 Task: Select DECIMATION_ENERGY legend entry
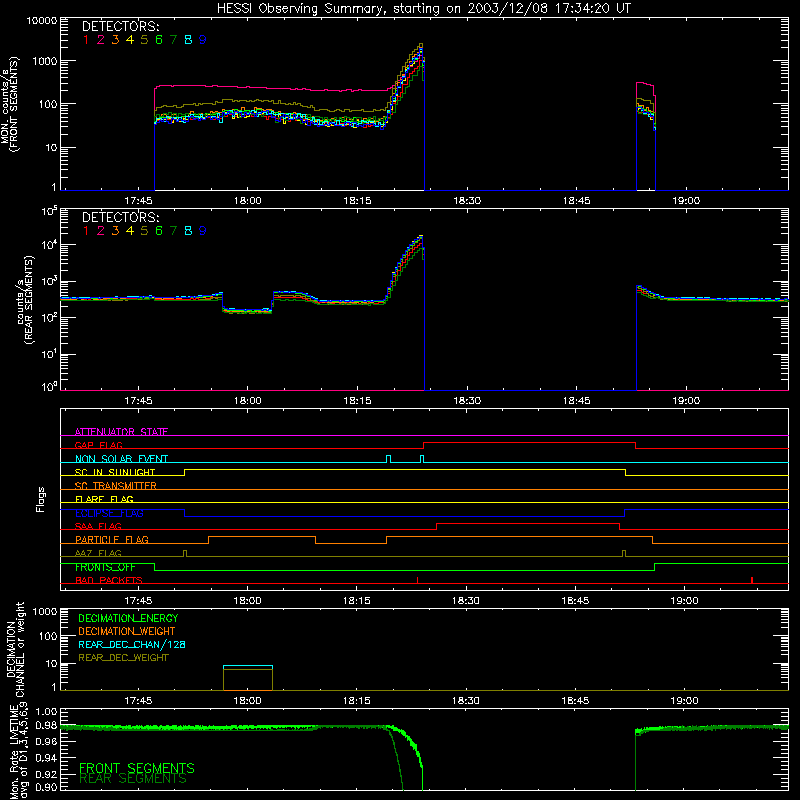tap(128, 618)
